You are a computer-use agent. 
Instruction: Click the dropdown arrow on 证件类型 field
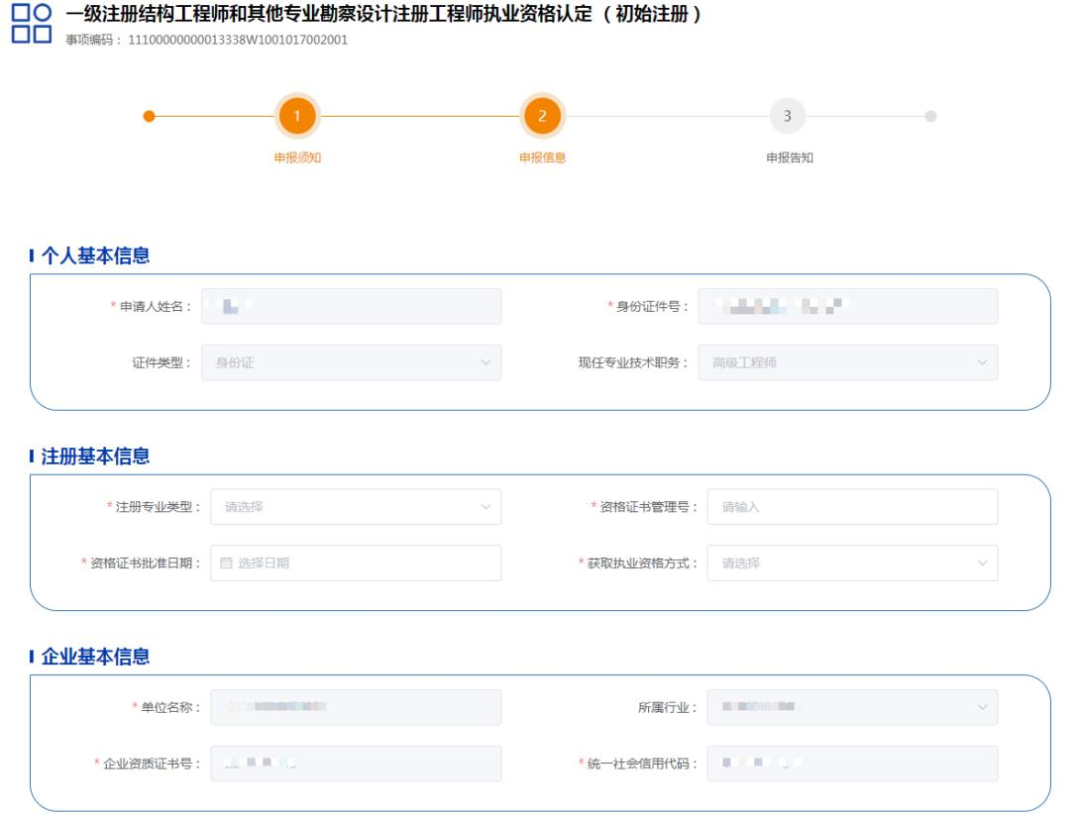(484, 363)
